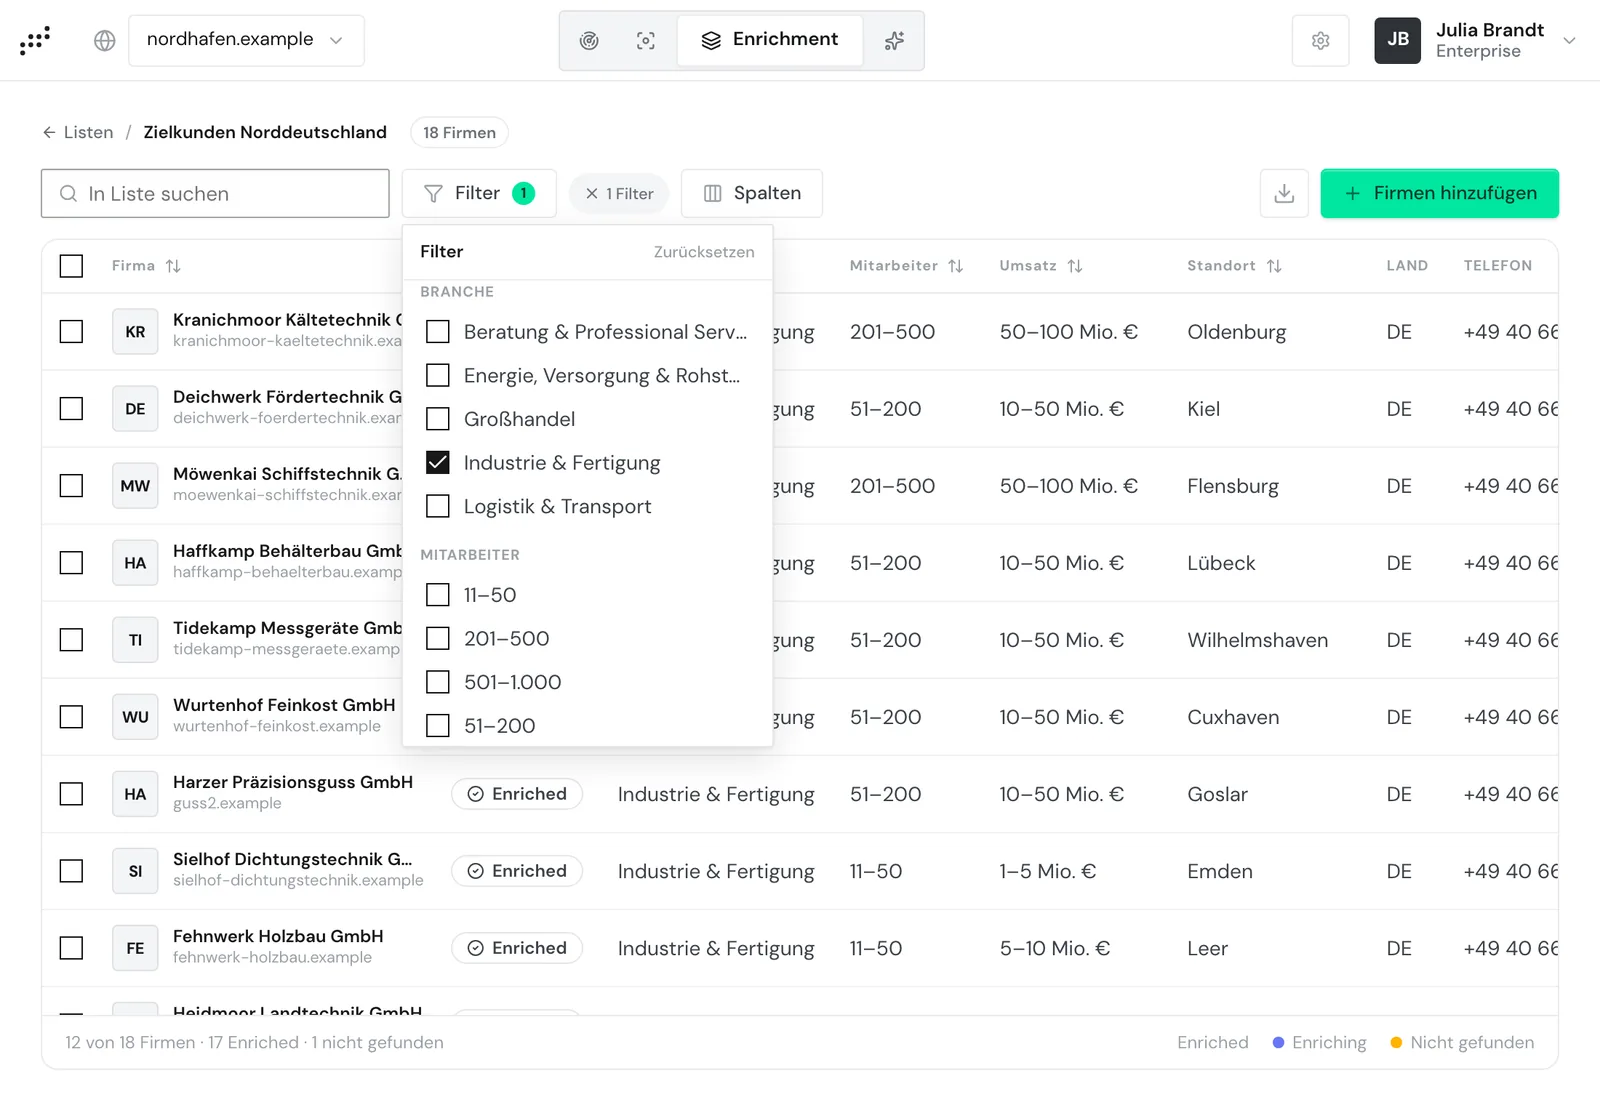Open the scan focus icon tab
The image size is (1600, 1105).
(646, 40)
